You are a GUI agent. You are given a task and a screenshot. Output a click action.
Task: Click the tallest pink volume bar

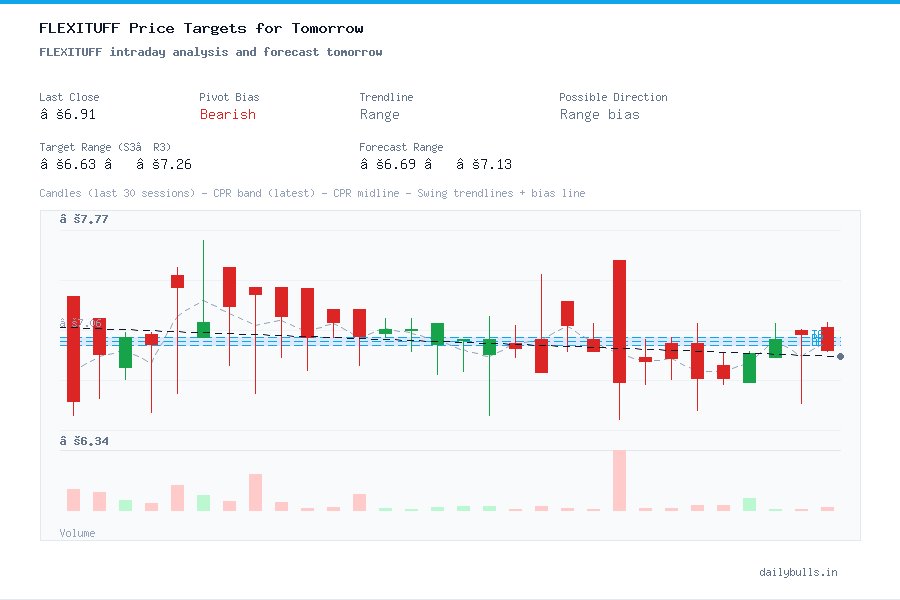619,481
